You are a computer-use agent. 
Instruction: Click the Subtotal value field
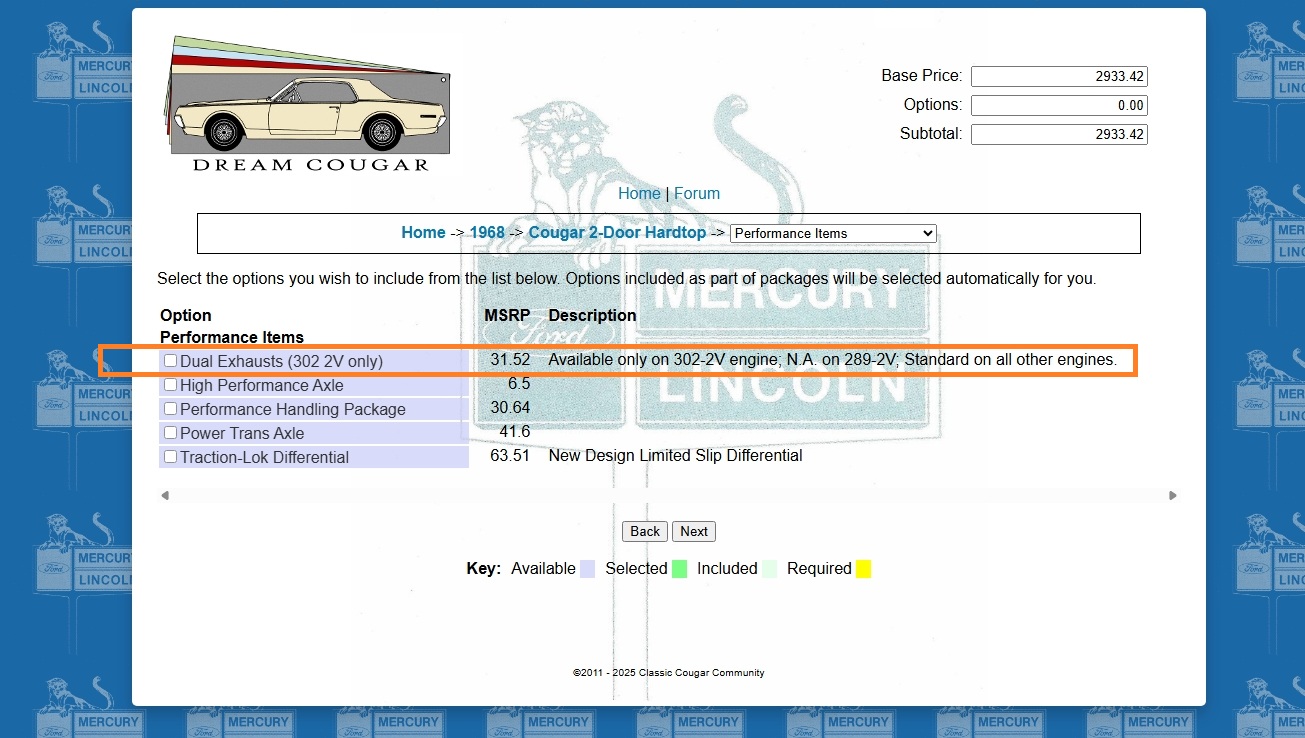point(1058,134)
